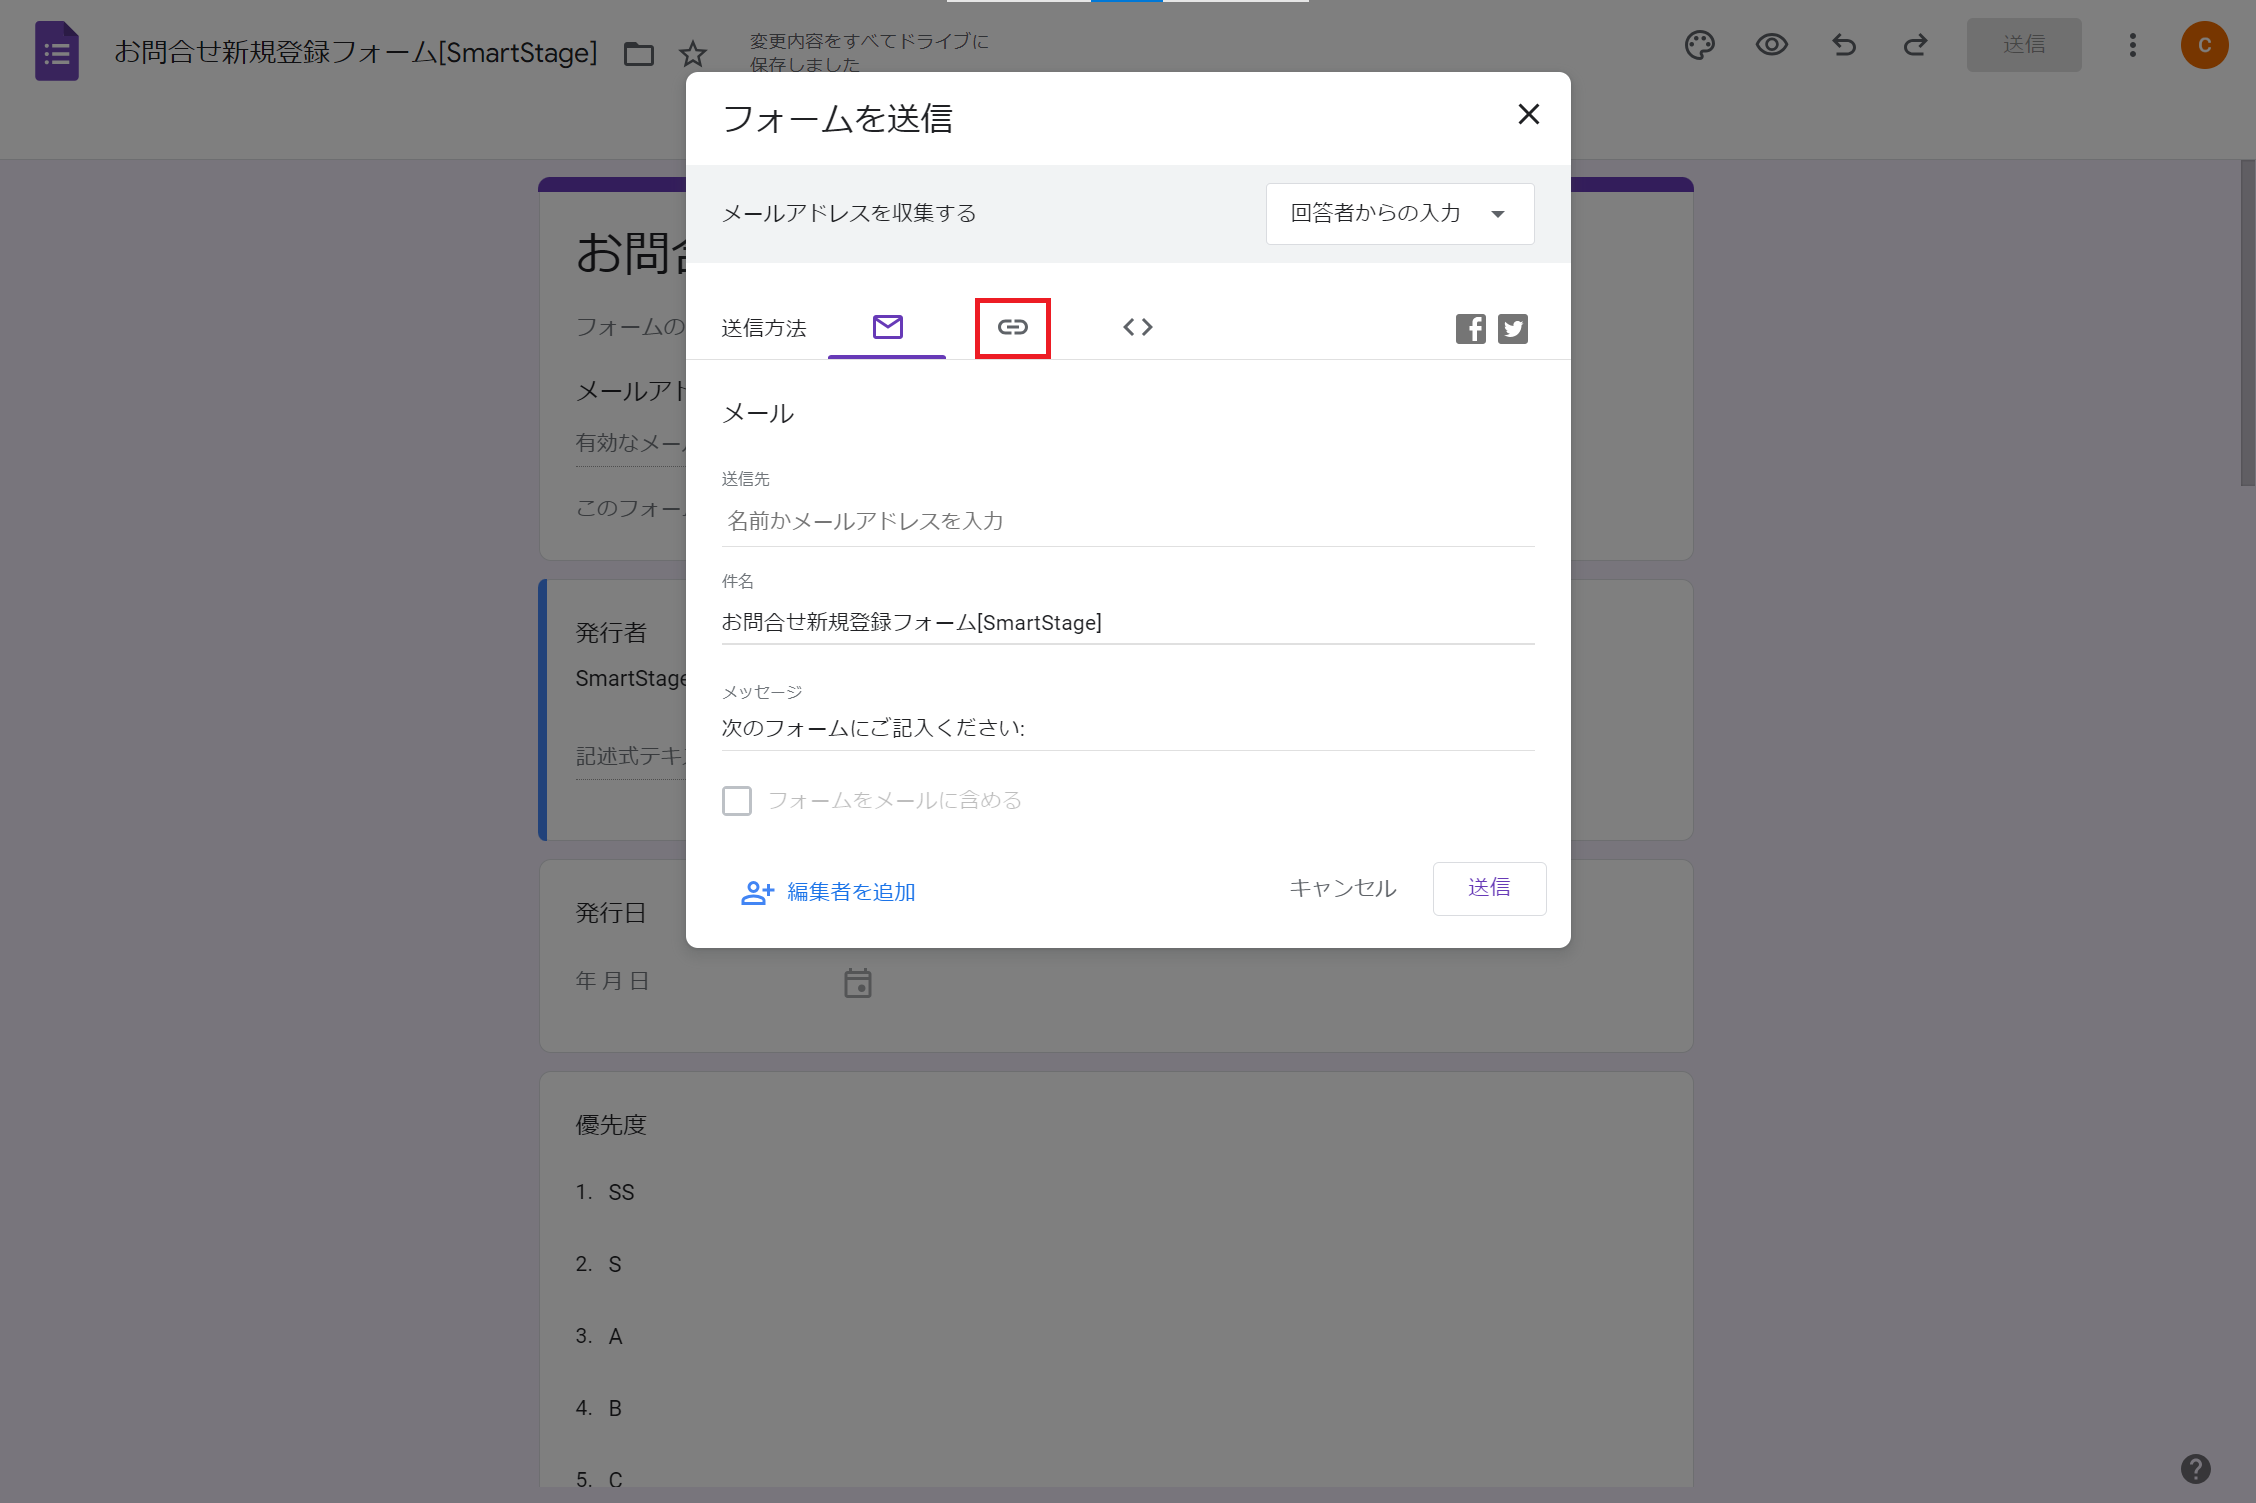Image resolution: width=2256 pixels, height=1503 pixels.
Task: Open the Google Forms home icon
Action: coord(57,51)
